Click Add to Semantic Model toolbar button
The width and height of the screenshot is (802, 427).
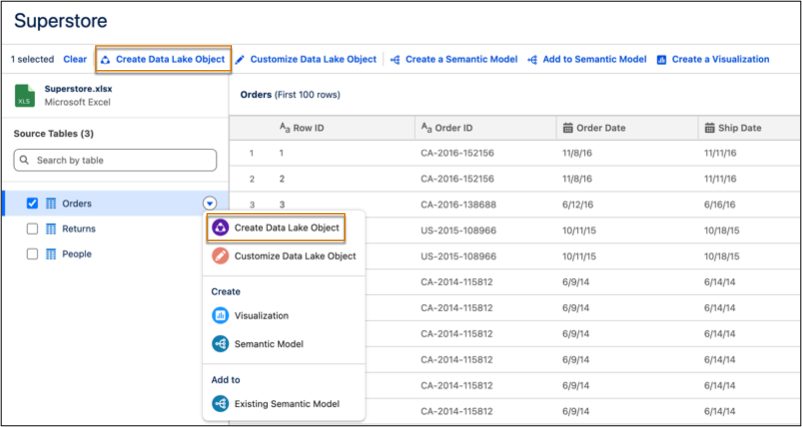point(587,59)
